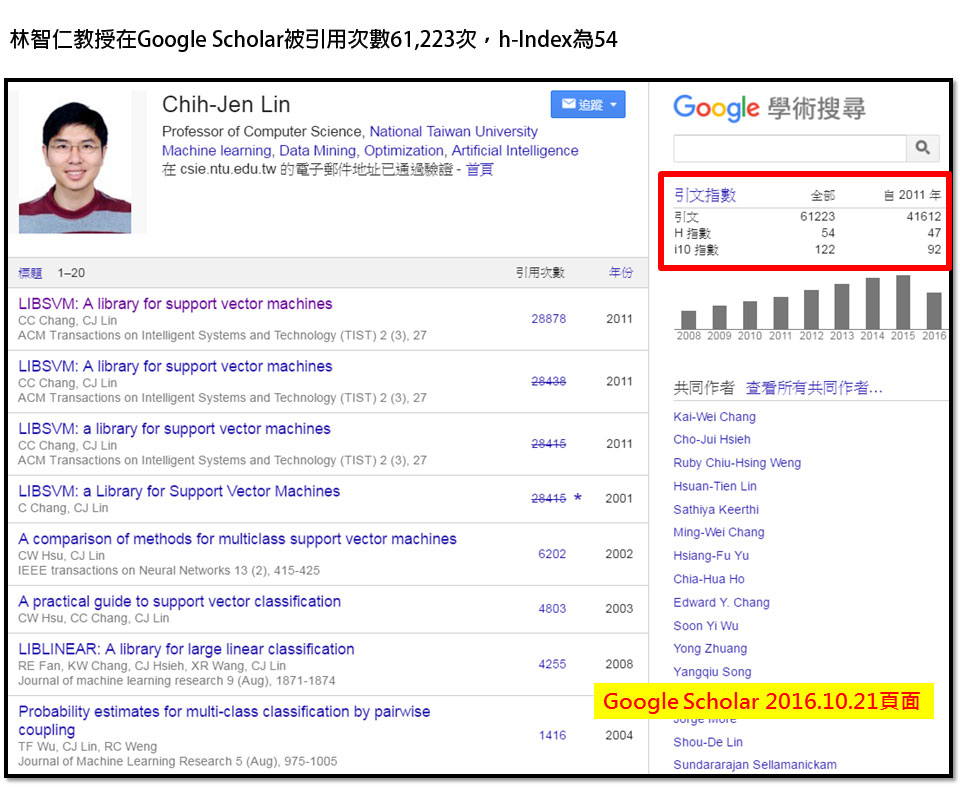Click the total citations value 61223
960x794 pixels.
click(x=817, y=216)
